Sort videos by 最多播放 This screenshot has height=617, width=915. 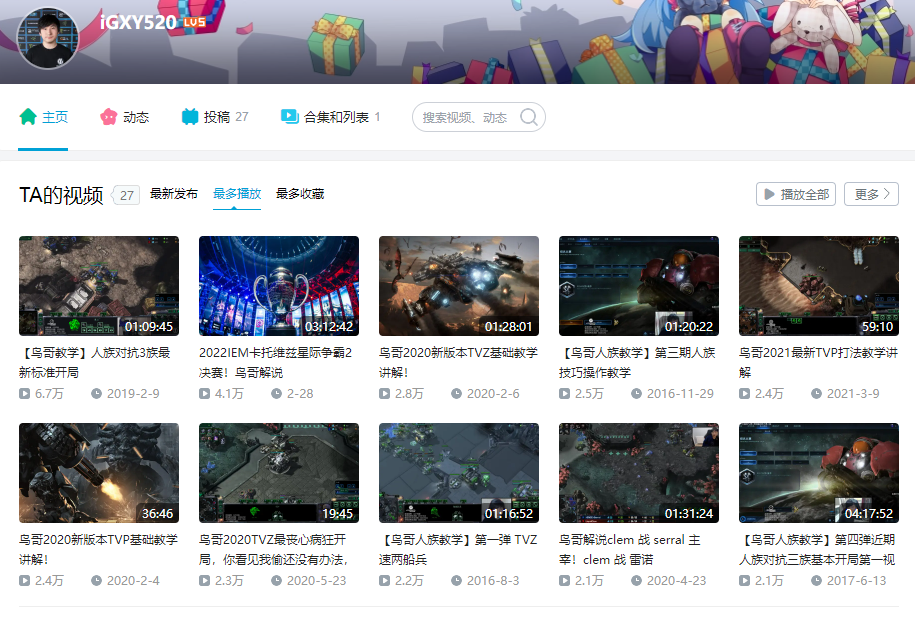point(237,193)
